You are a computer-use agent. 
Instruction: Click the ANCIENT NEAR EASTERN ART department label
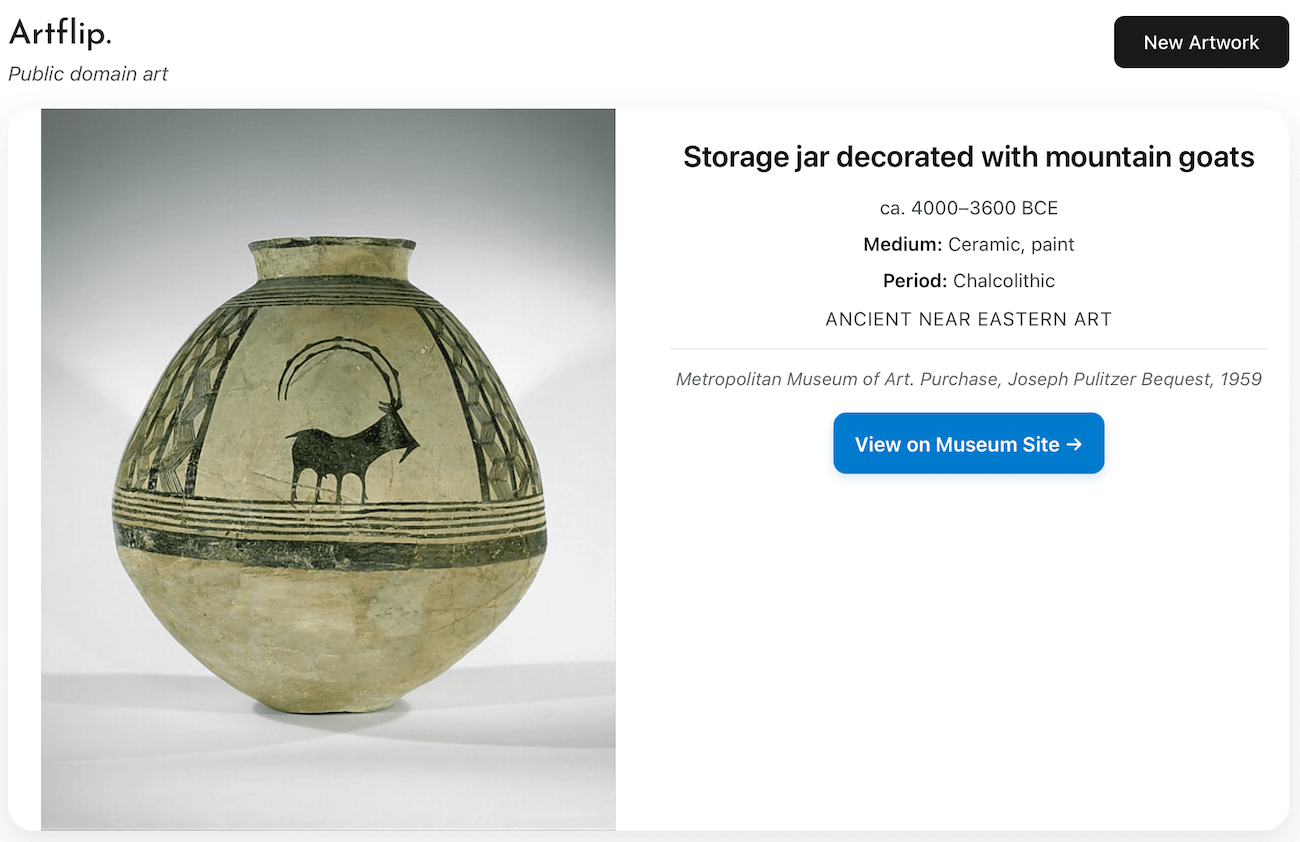pos(968,319)
